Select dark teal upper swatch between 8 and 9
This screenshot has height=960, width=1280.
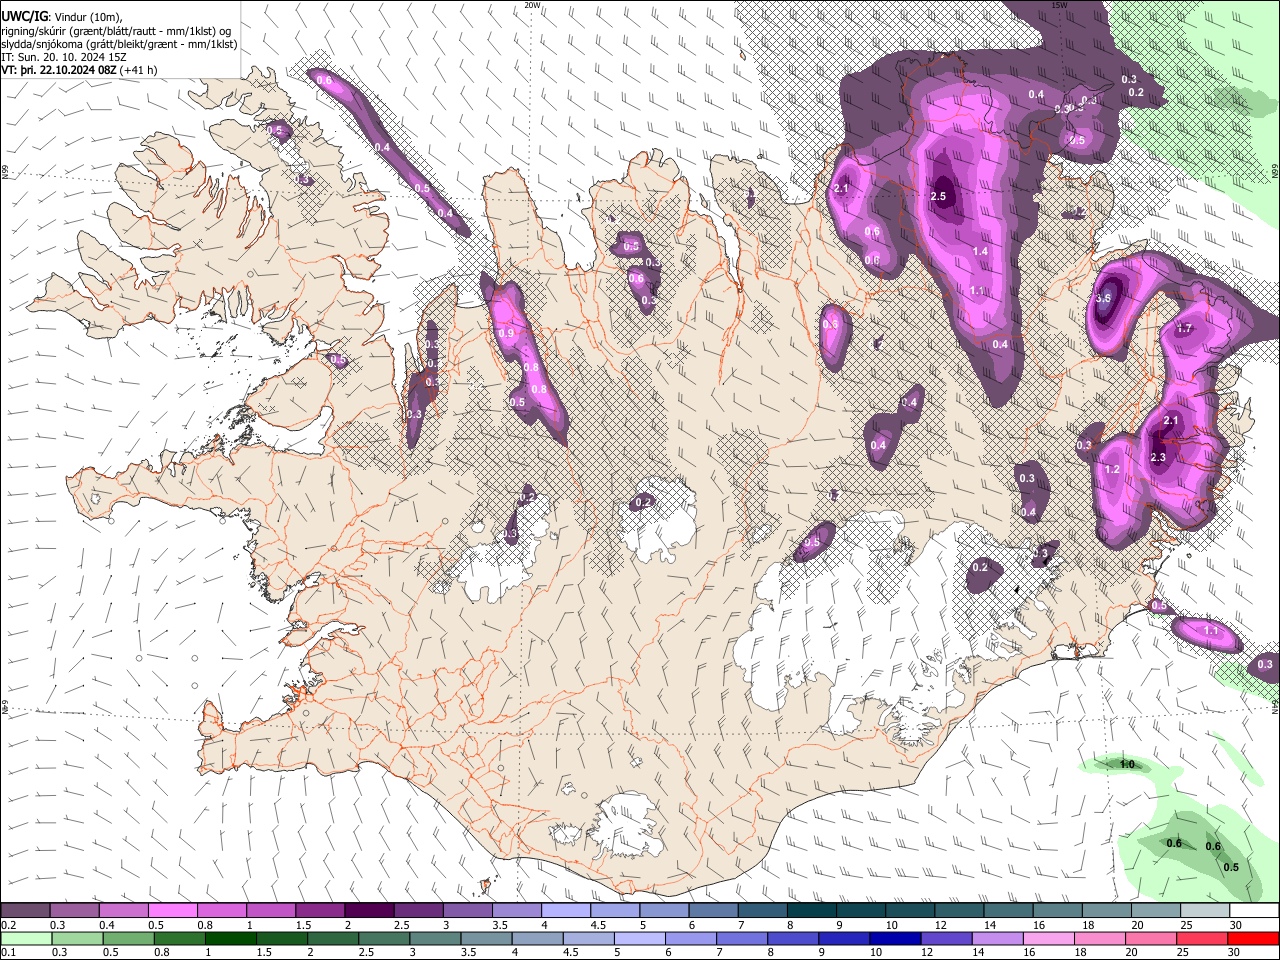(x=811, y=911)
